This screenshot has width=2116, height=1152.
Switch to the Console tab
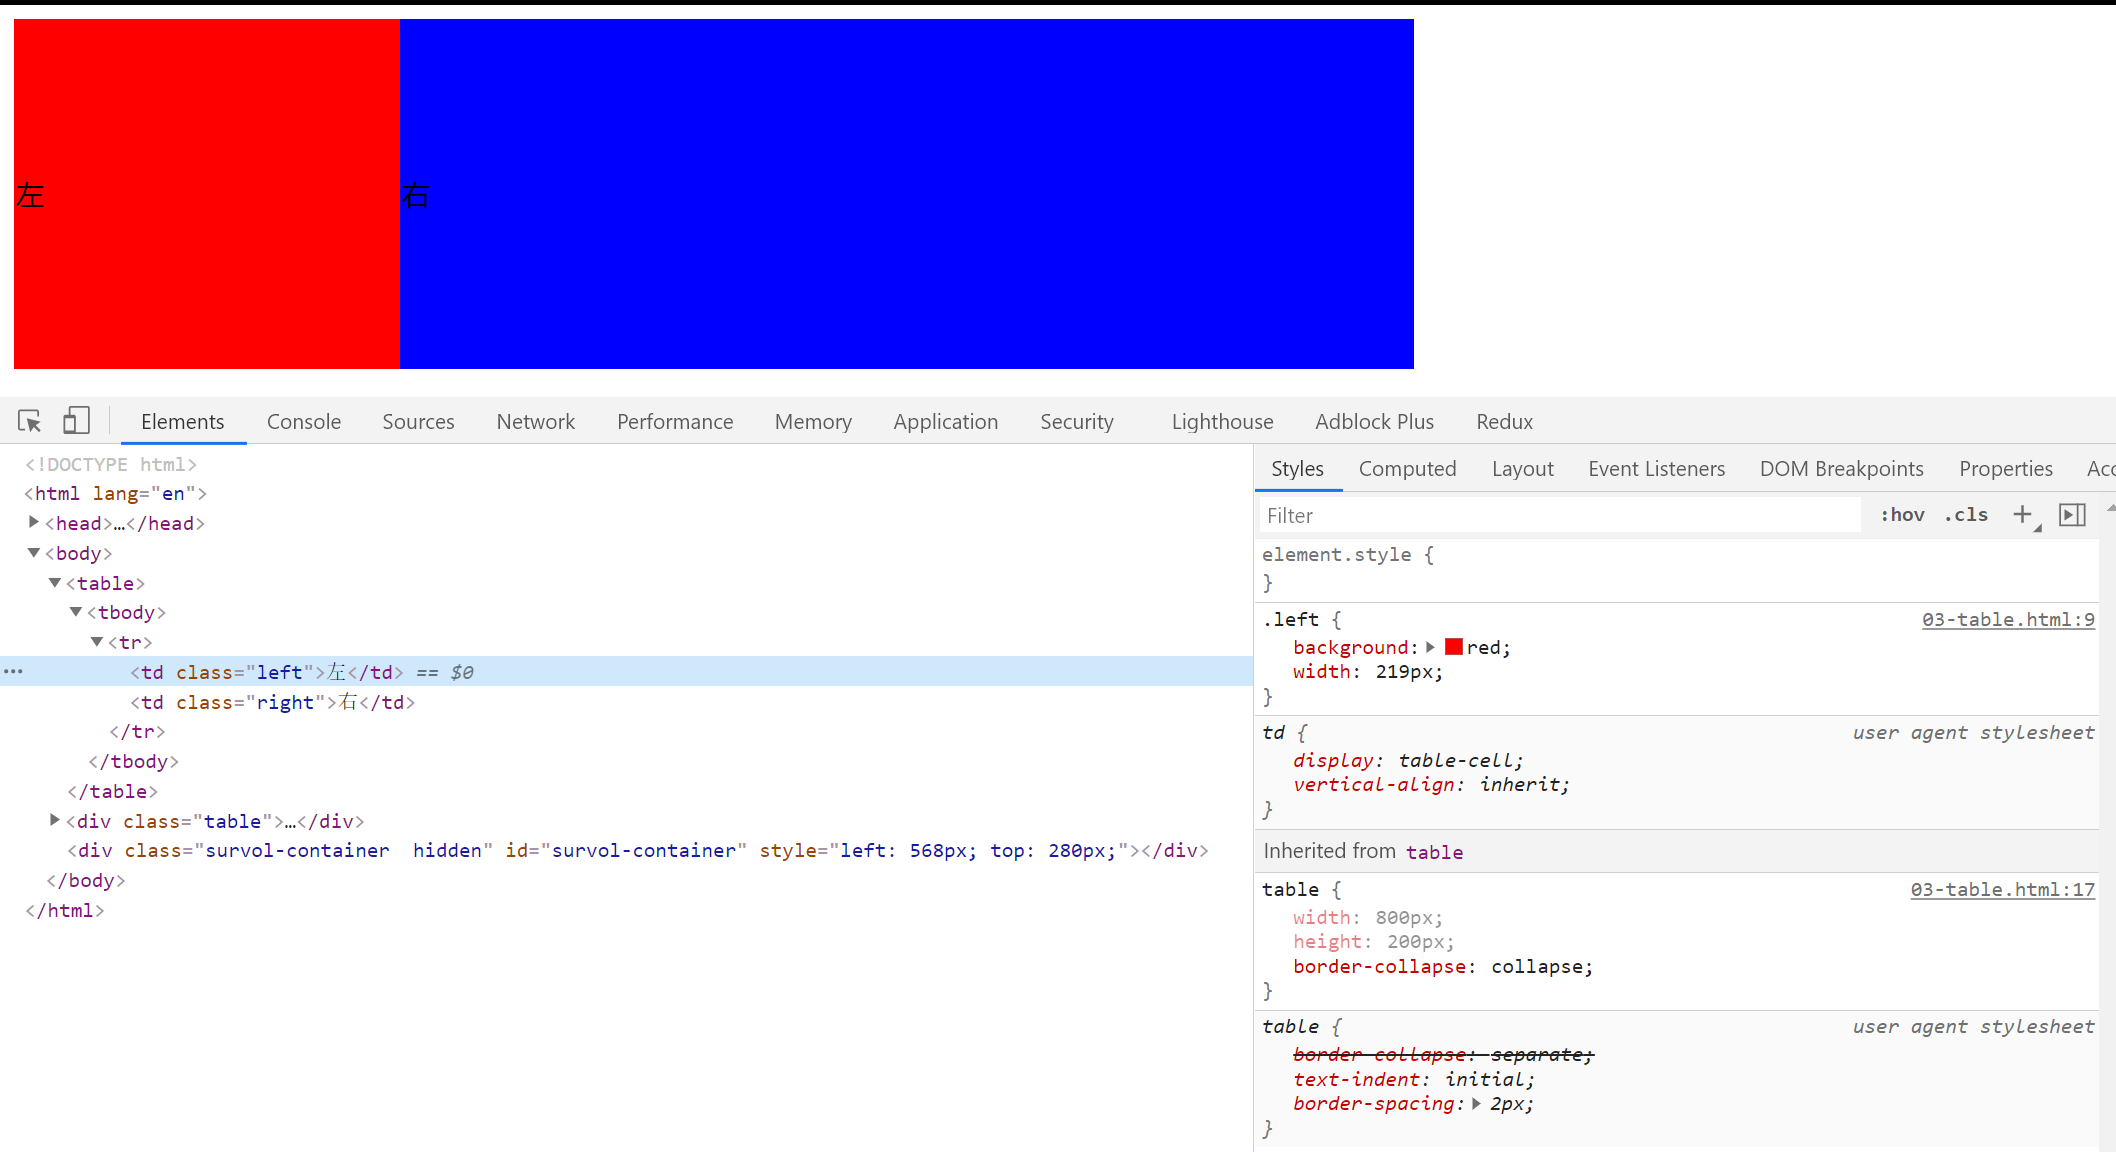[303, 421]
